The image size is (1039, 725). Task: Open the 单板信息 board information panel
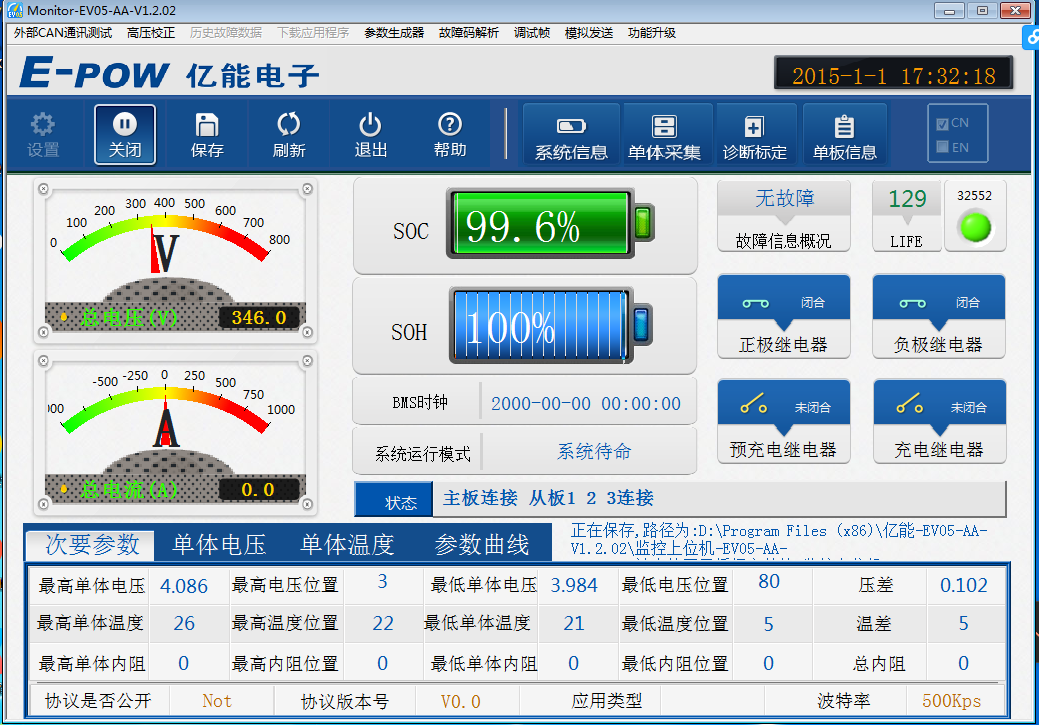tap(844, 133)
